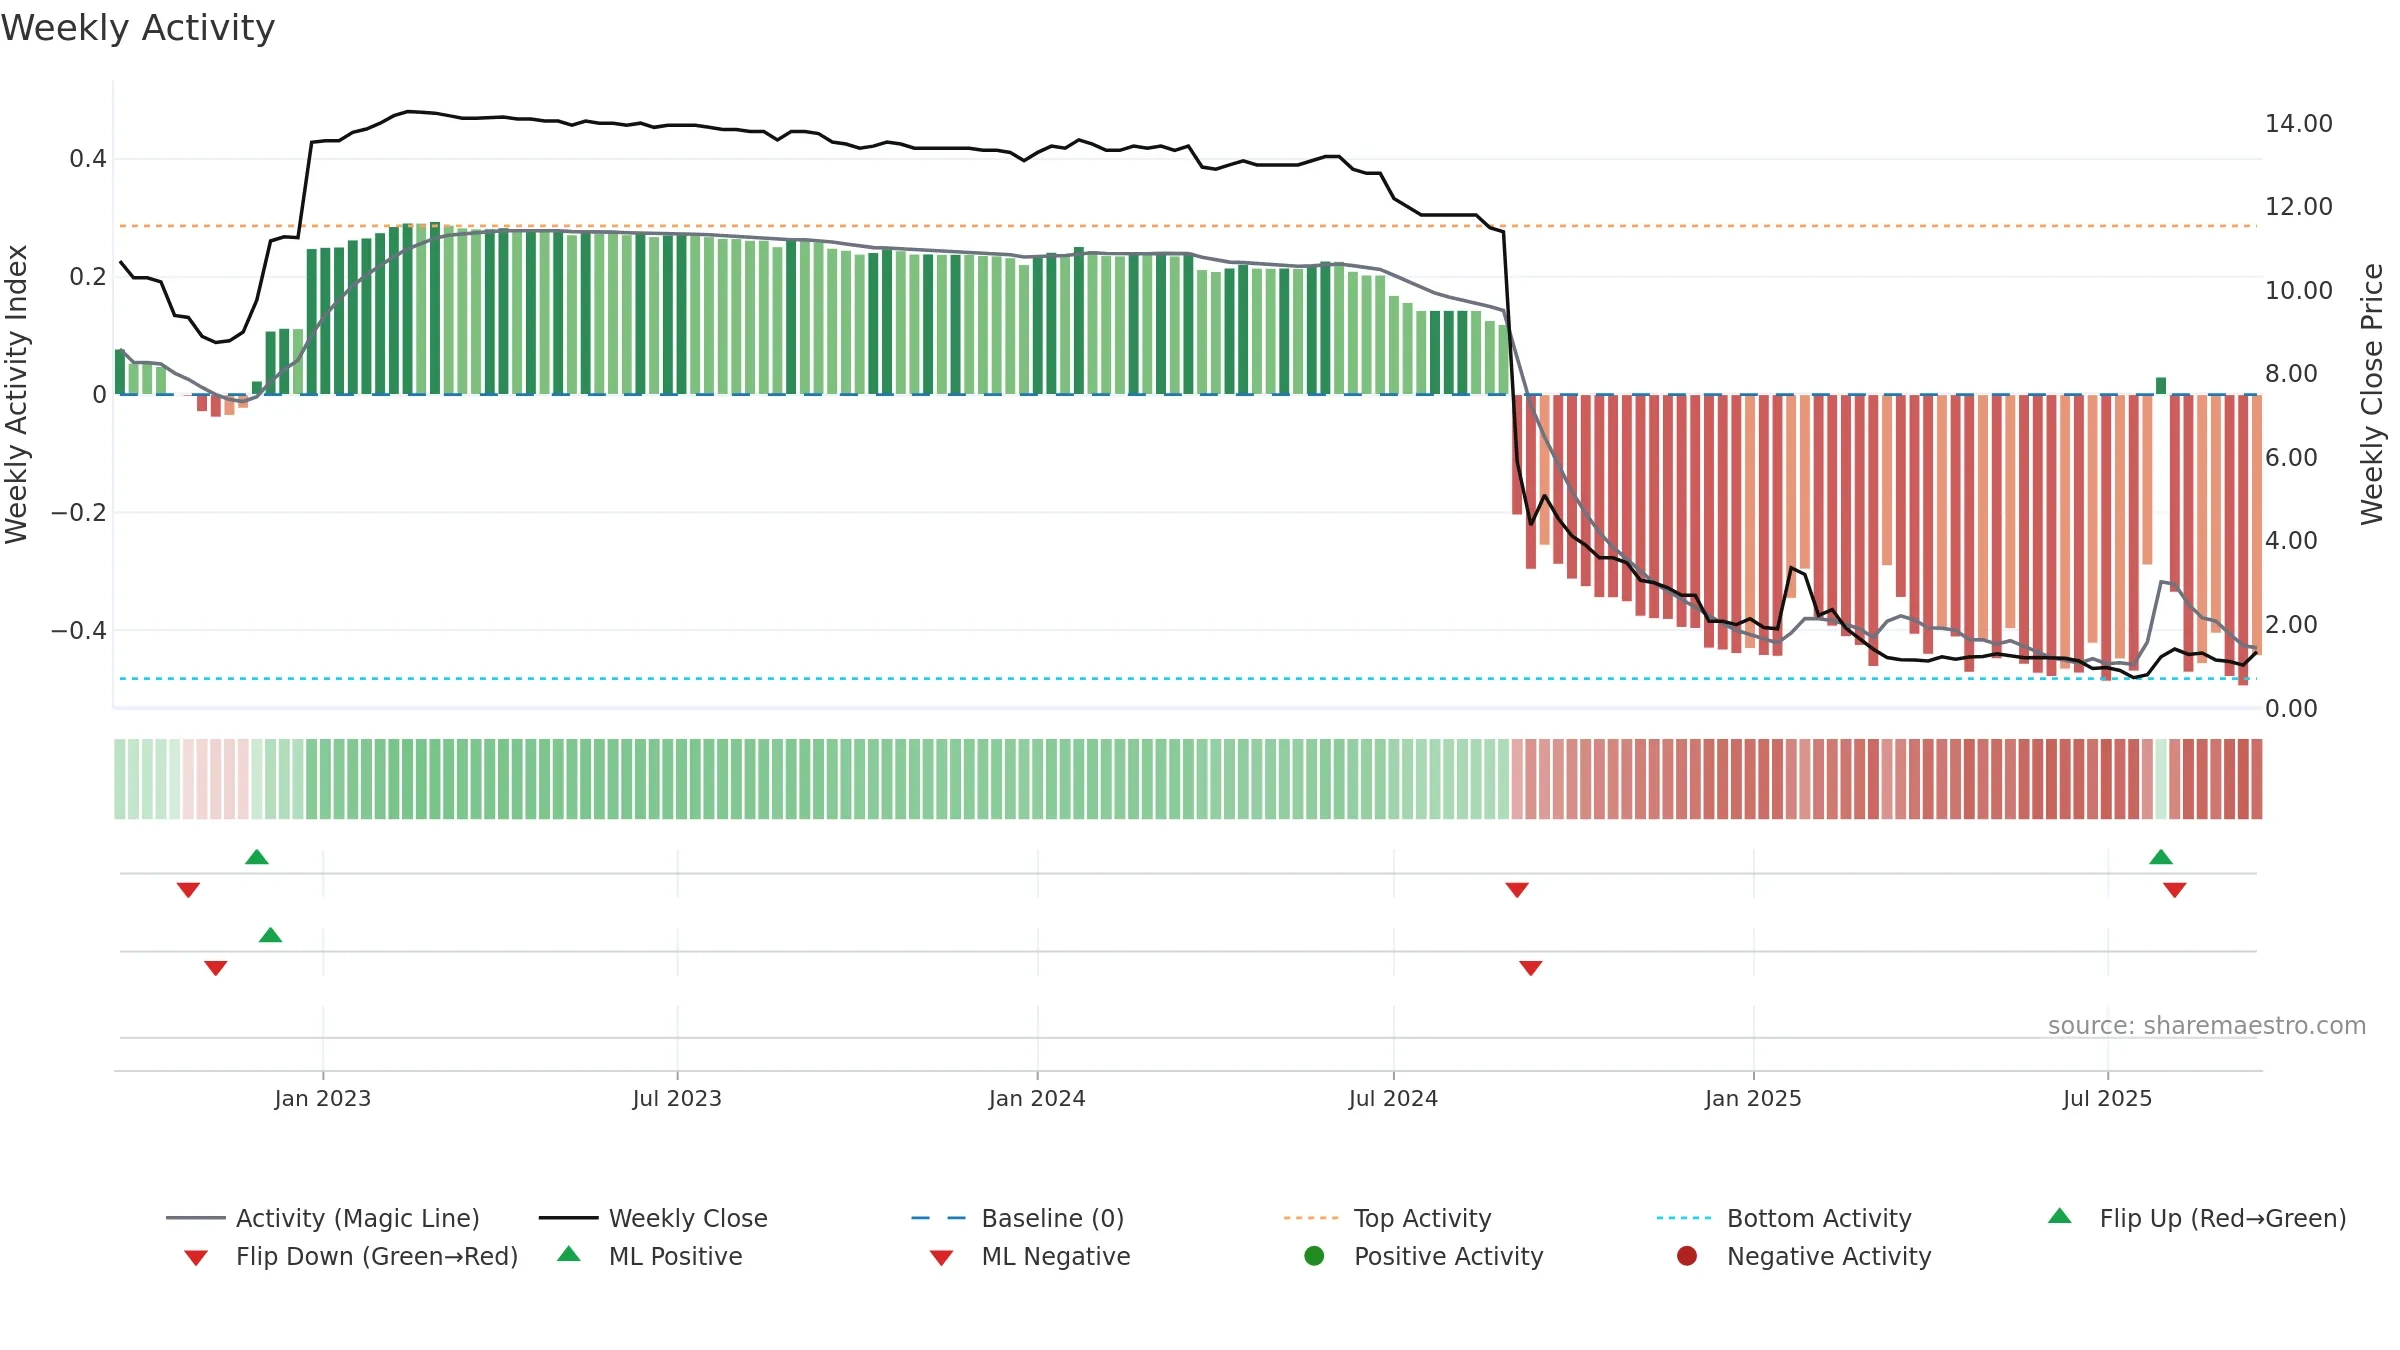Click the Jul 2023 axis label
Screen dimensions: 2400x1350
click(677, 1099)
